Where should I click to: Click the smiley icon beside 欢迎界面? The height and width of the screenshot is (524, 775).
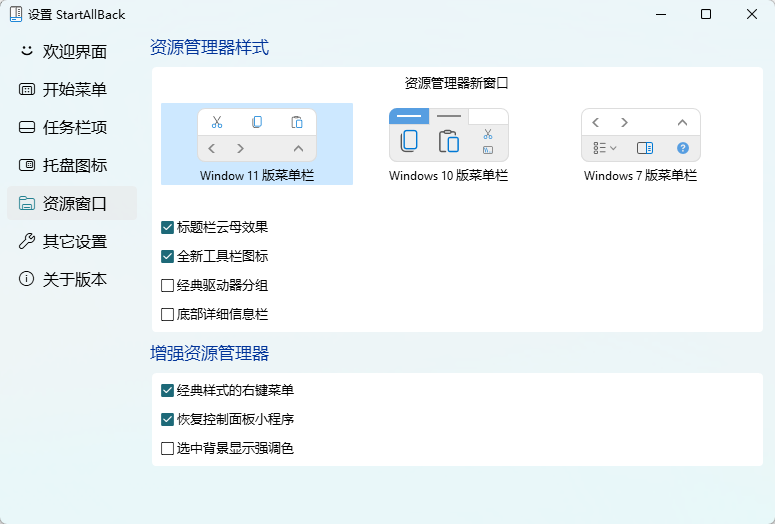tap(26, 51)
